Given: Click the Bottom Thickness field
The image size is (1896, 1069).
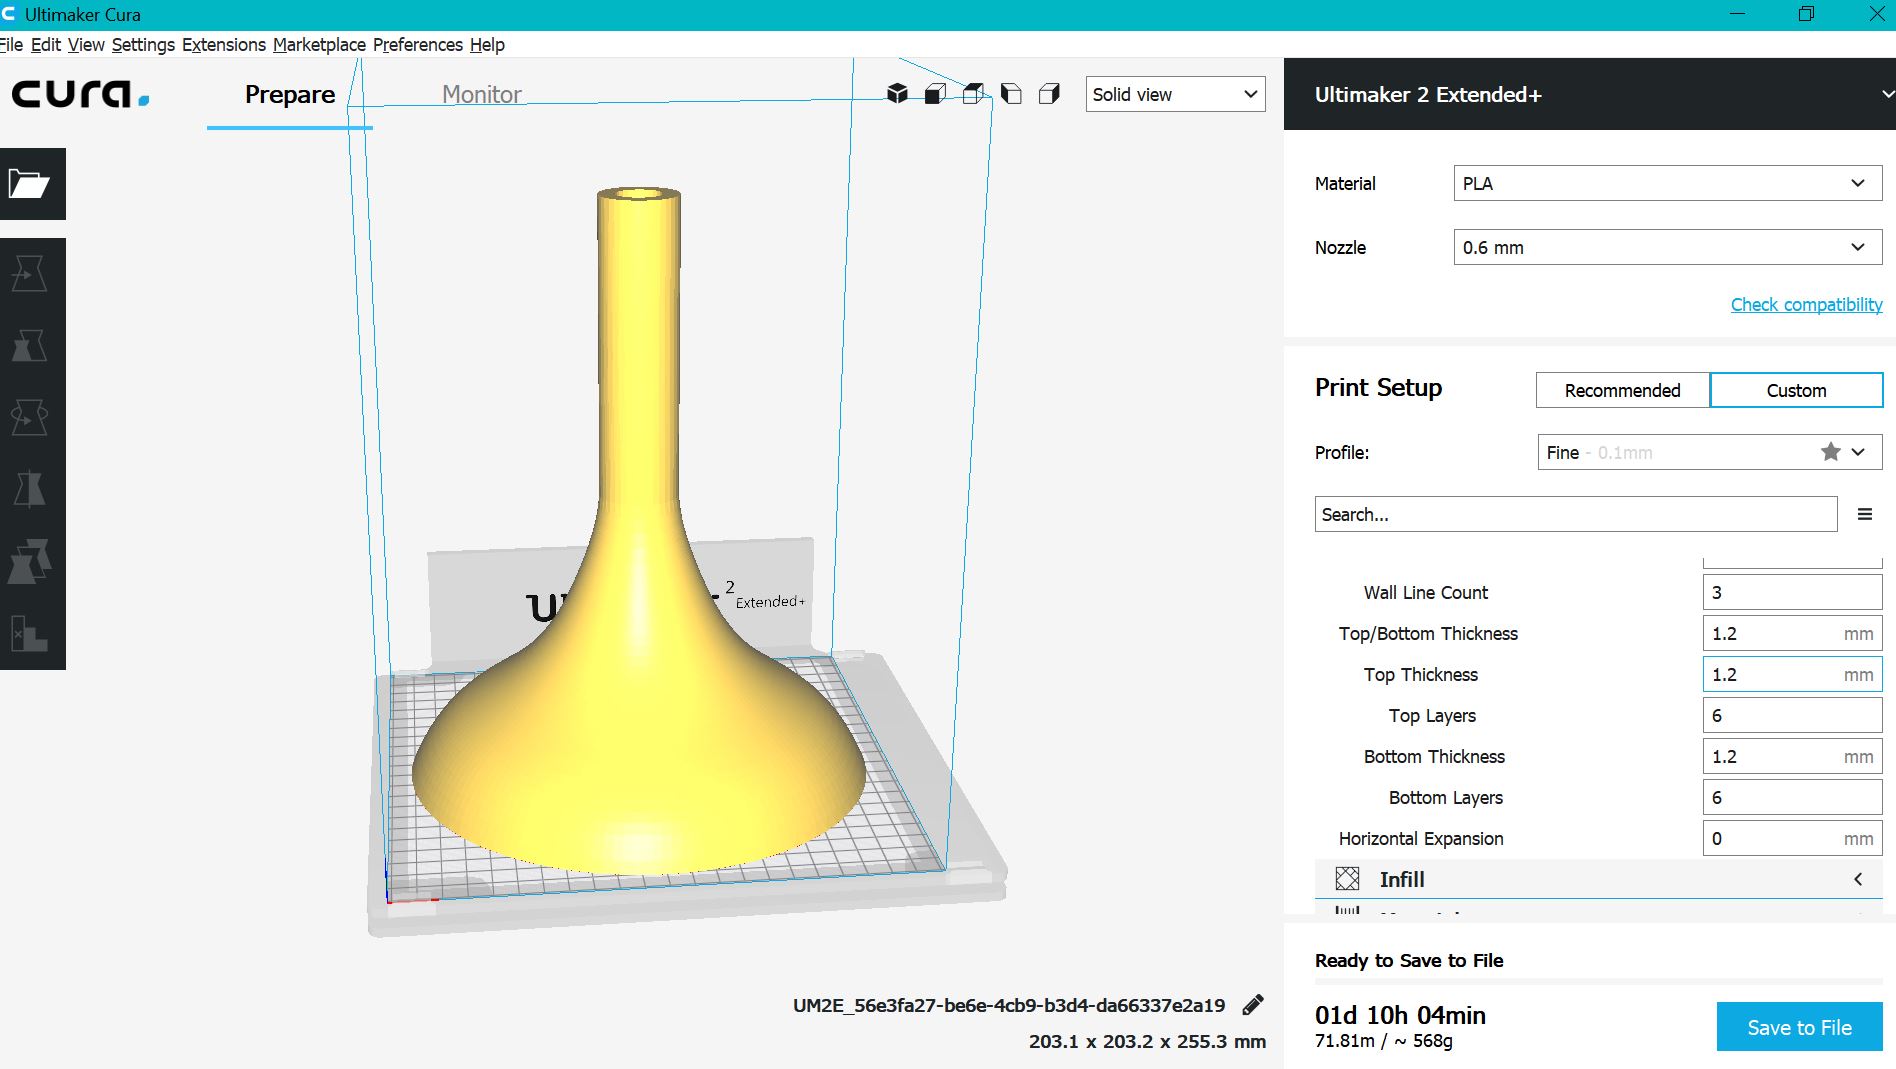Looking at the screenshot, I should point(1792,756).
